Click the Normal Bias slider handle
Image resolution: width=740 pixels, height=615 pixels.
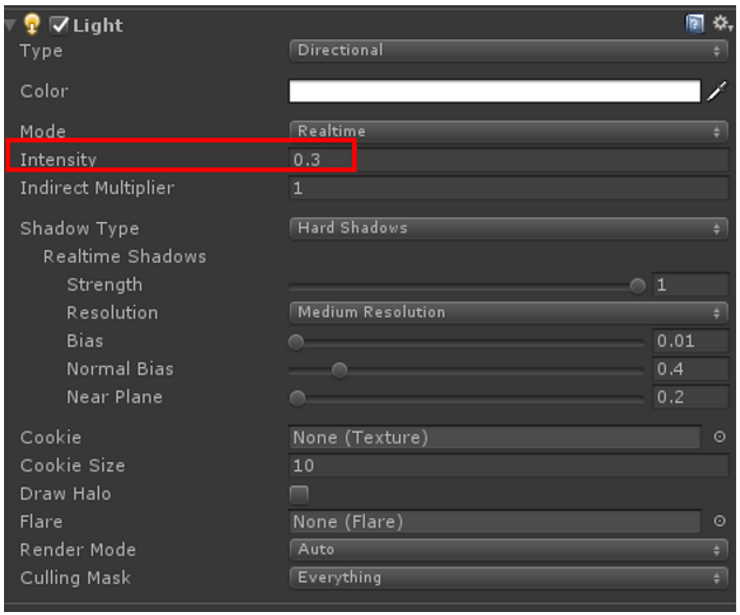coord(339,370)
